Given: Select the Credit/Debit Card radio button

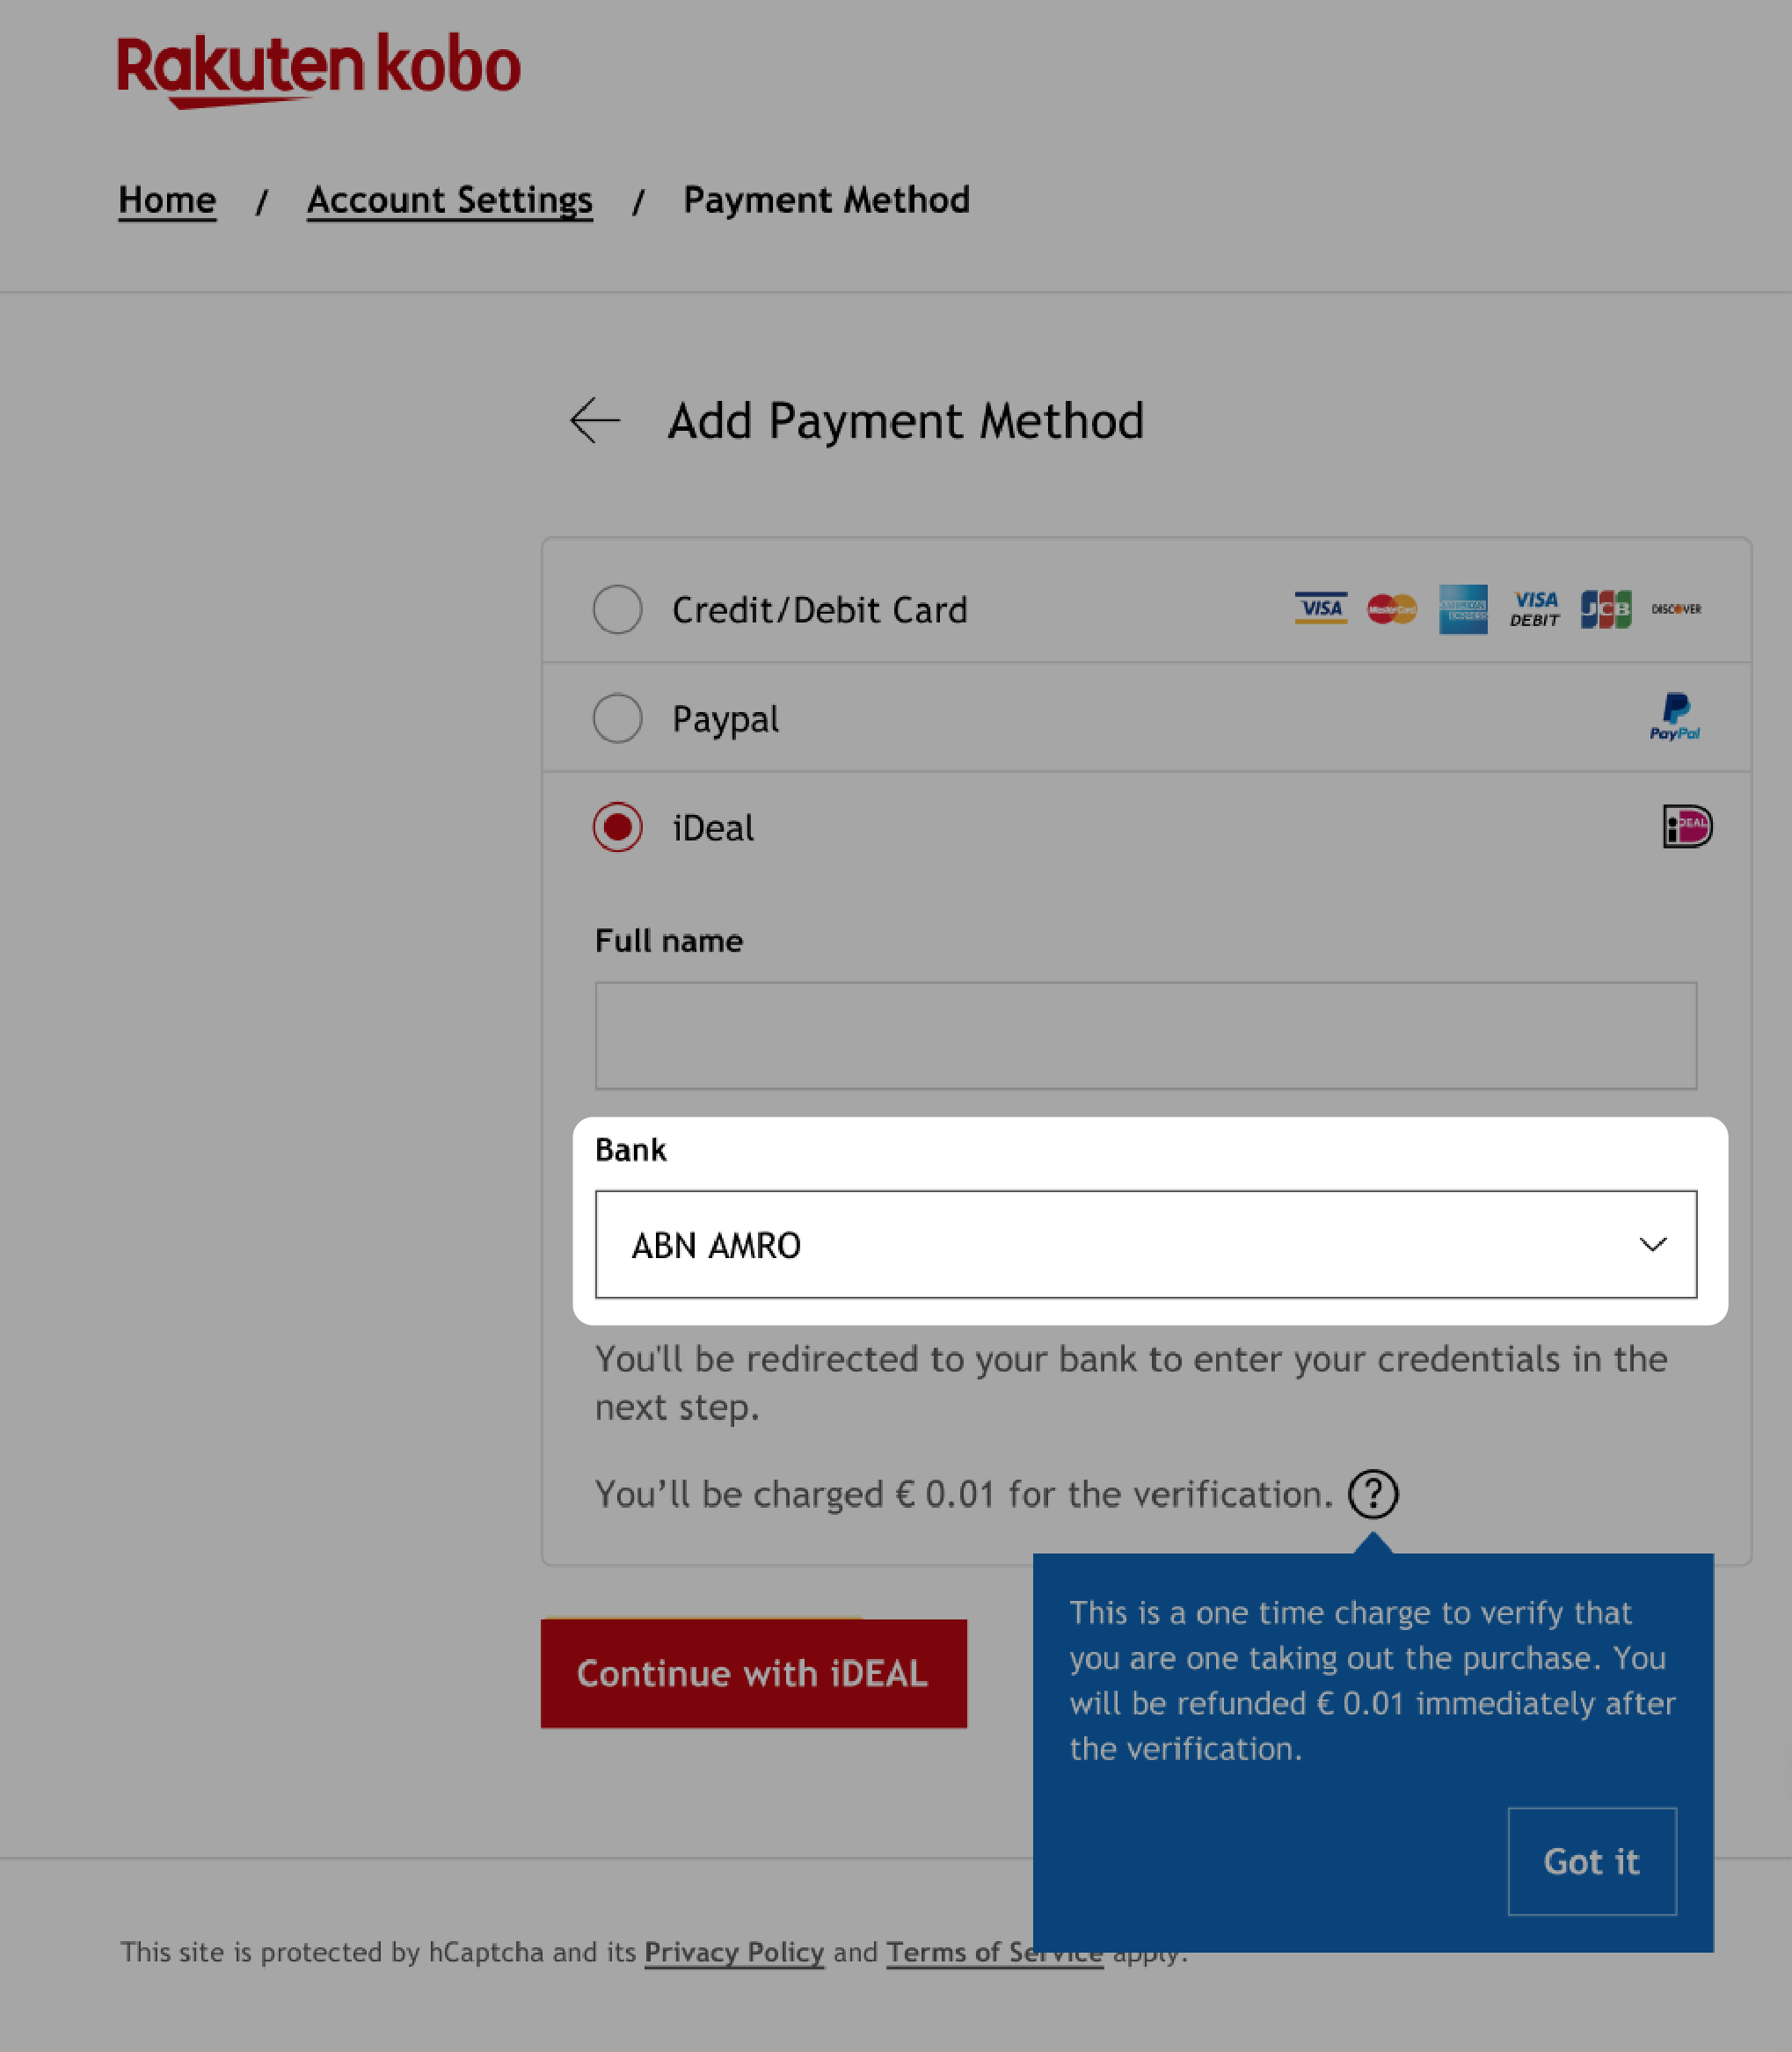Looking at the screenshot, I should coord(617,609).
